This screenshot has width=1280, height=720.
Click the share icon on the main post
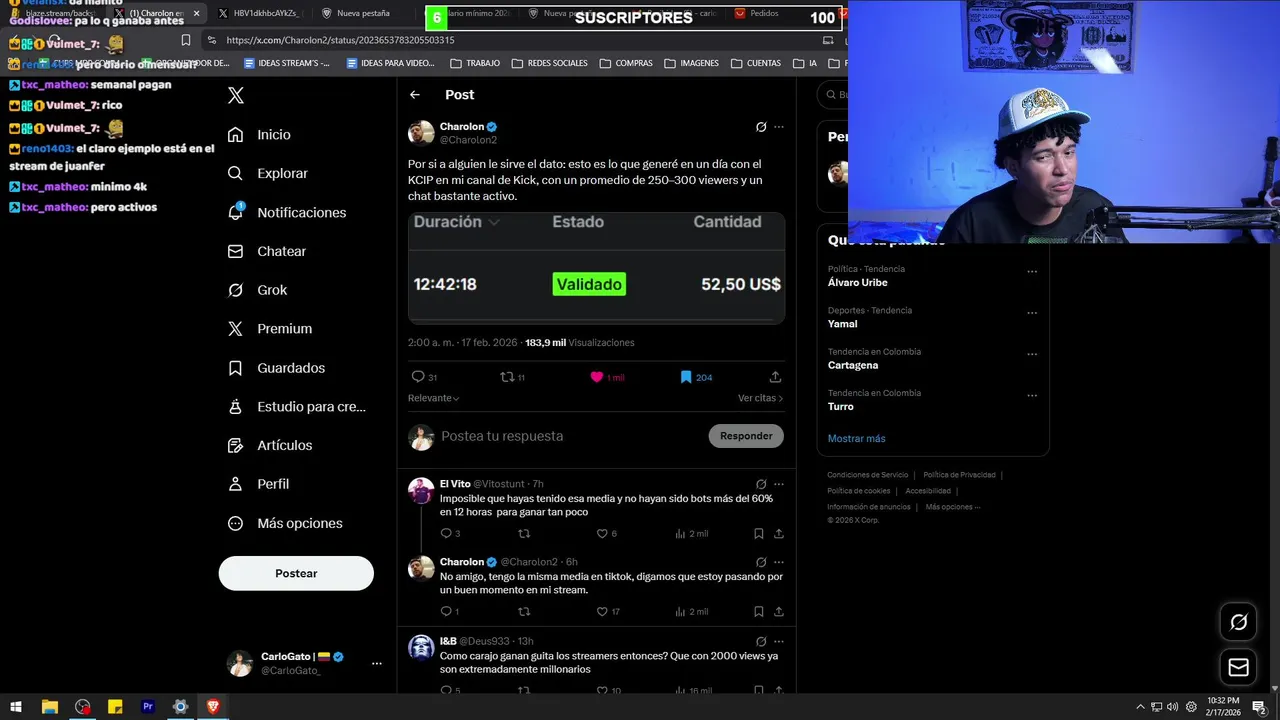coord(775,377)
